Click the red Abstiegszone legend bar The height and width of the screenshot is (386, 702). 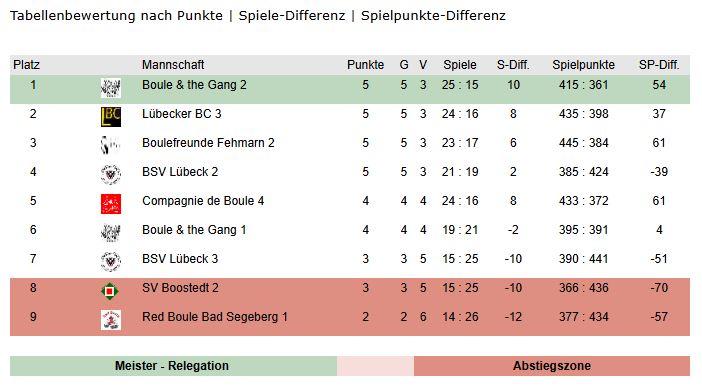tap(552, 366)
